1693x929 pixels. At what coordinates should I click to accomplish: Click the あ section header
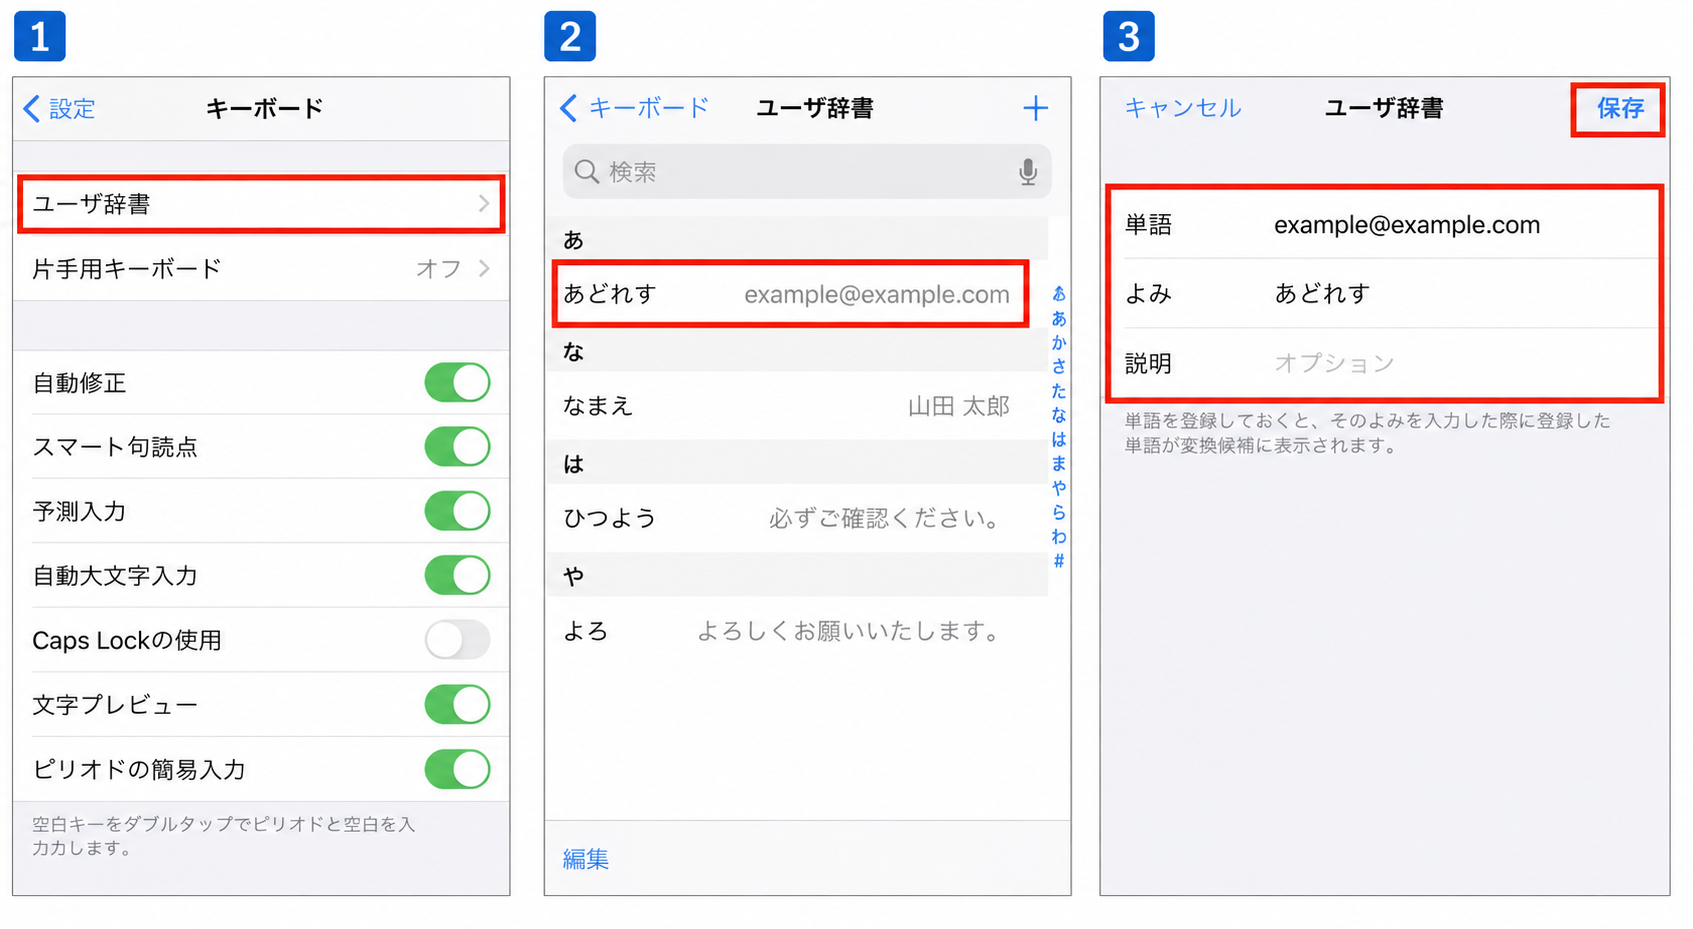tap(796, 240)
